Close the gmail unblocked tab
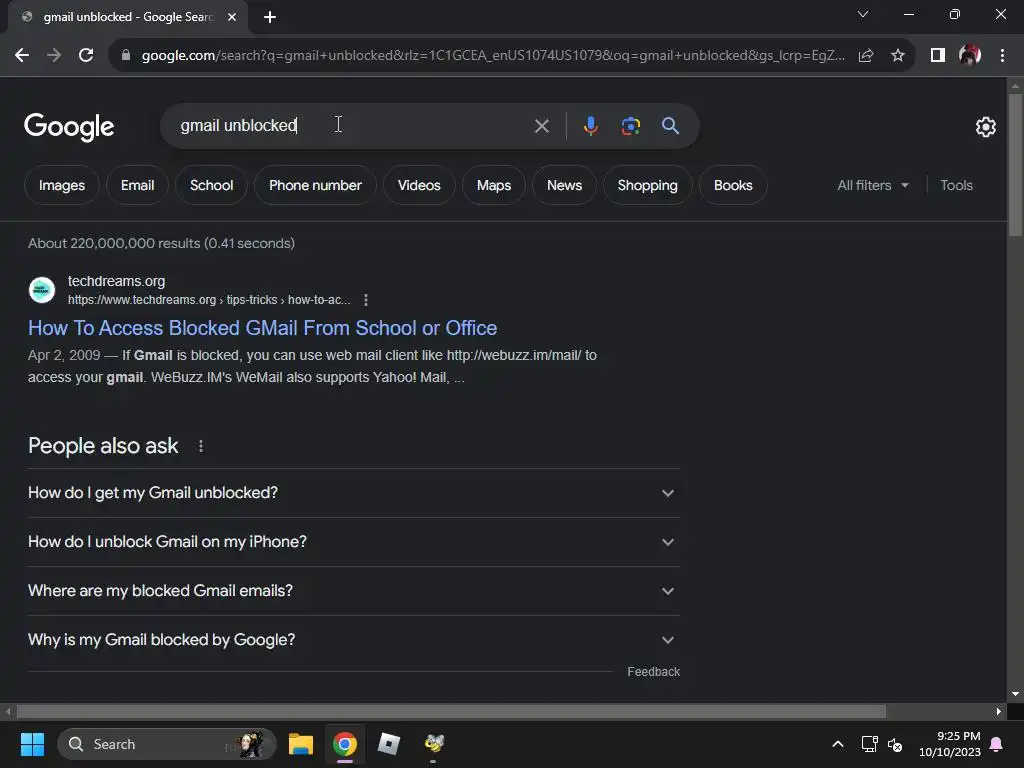 tap(232, 17)
